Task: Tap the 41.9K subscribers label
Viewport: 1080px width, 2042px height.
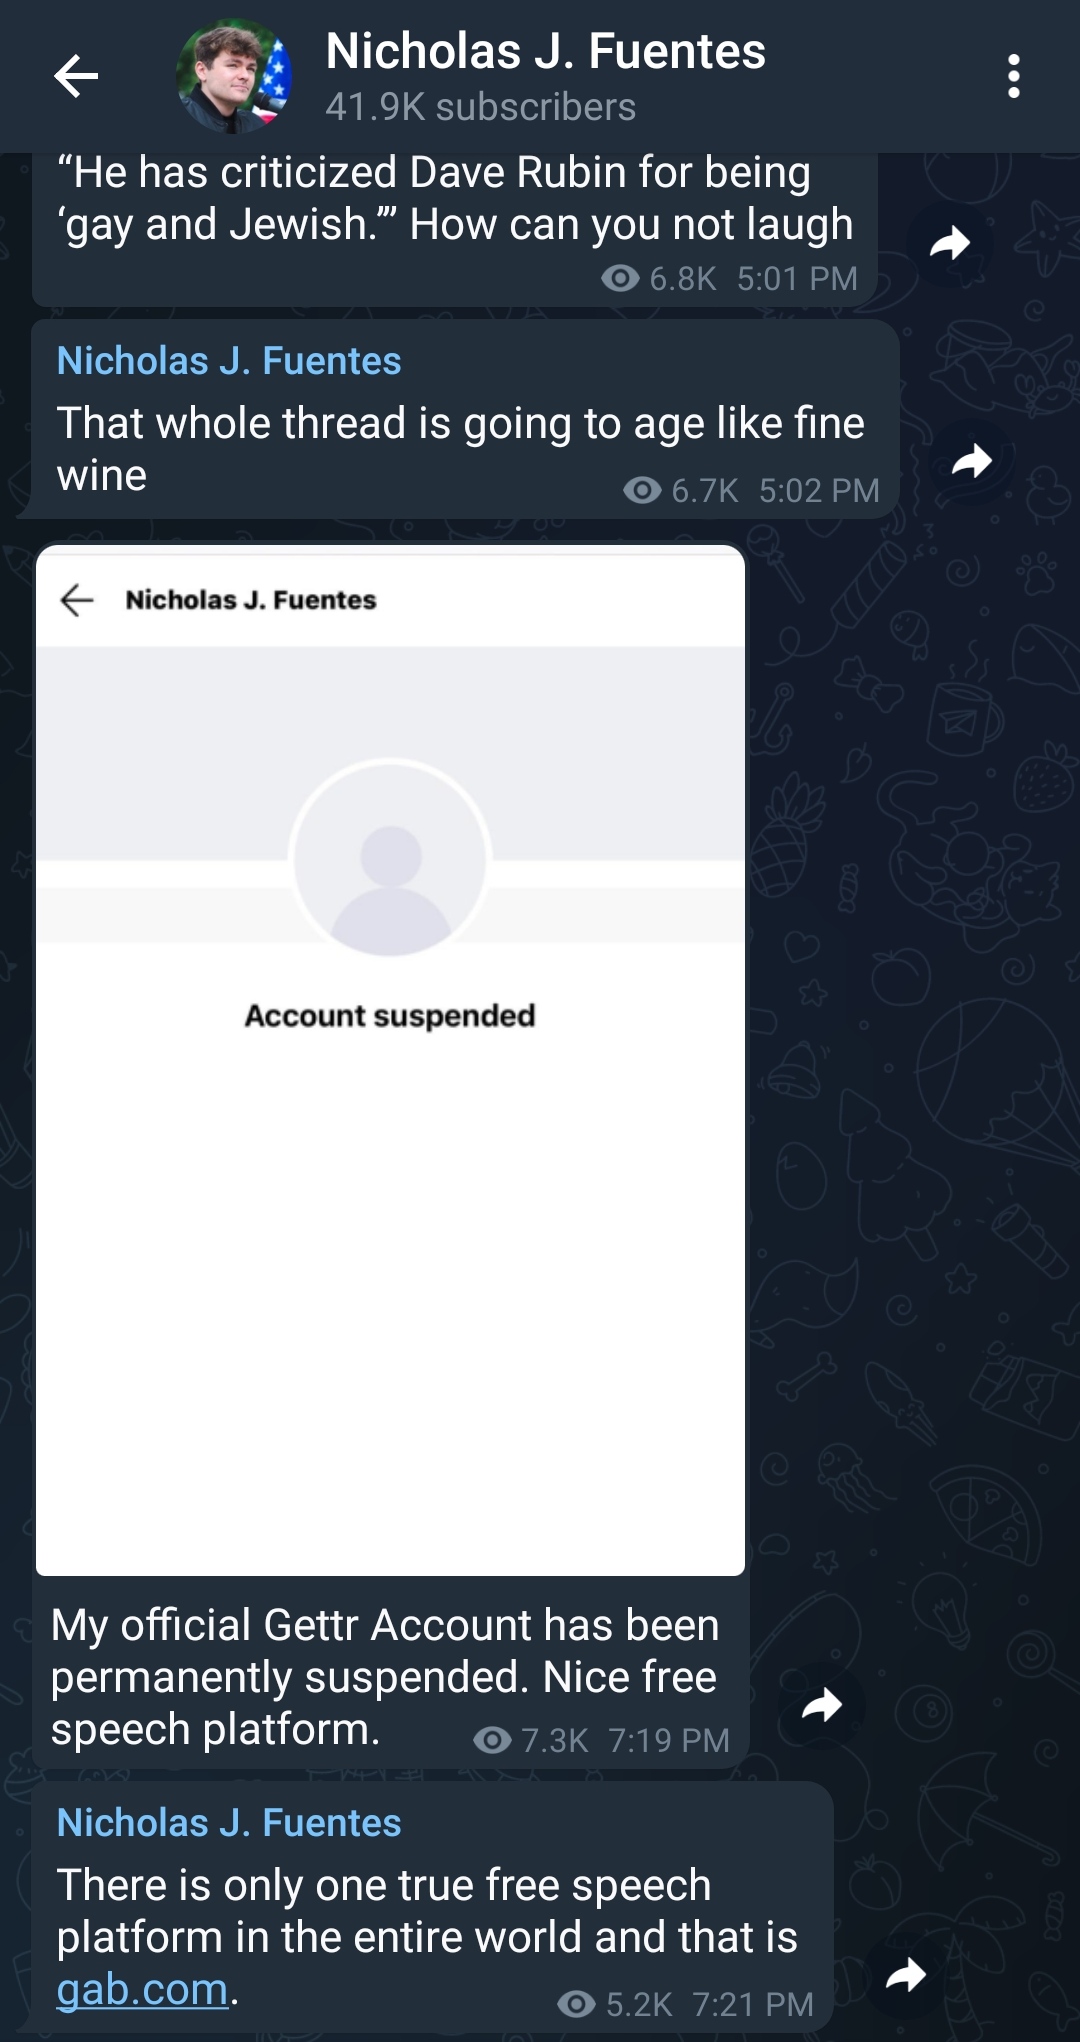Action: point(480,107)
